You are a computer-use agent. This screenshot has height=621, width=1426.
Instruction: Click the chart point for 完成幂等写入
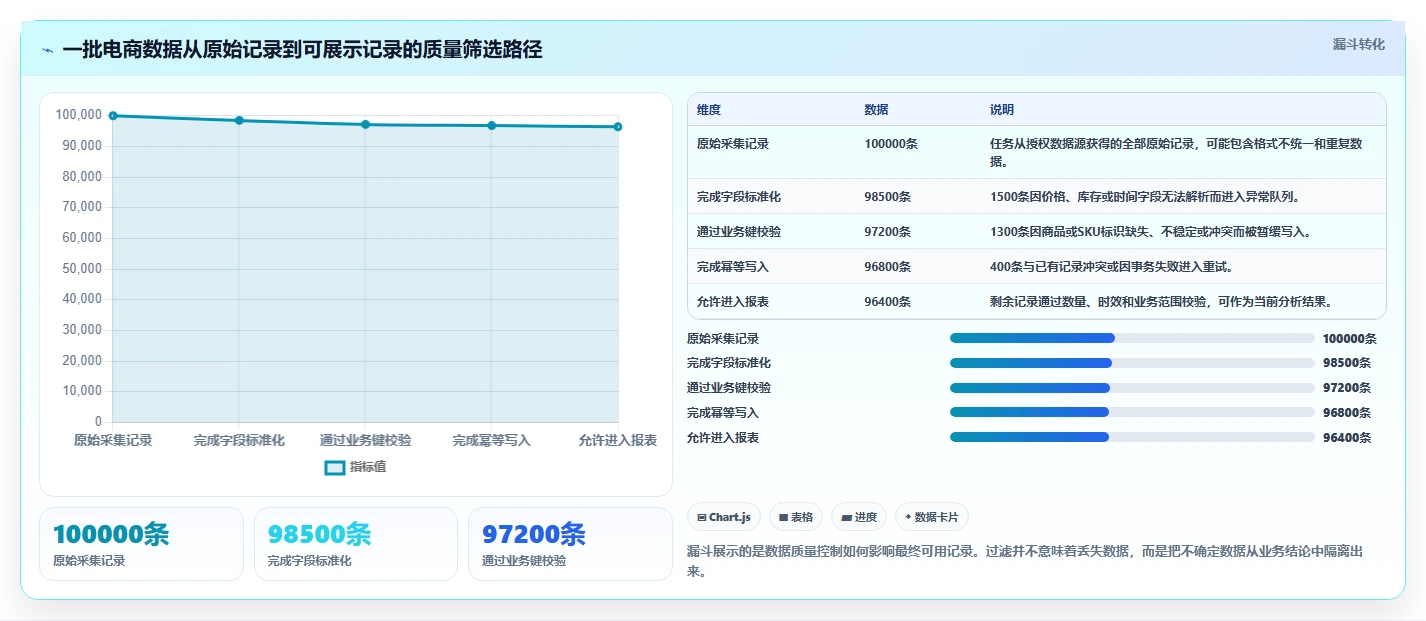coord(492,125)
